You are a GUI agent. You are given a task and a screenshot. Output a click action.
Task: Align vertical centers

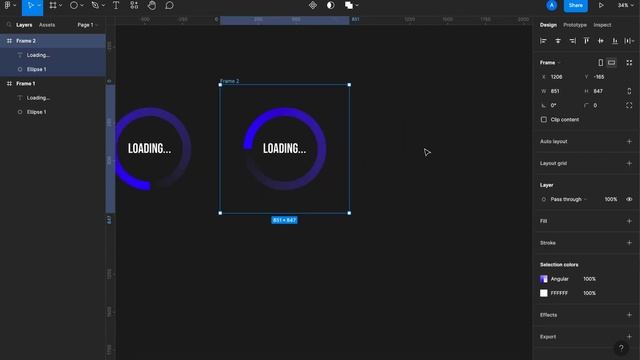point(600,41)
